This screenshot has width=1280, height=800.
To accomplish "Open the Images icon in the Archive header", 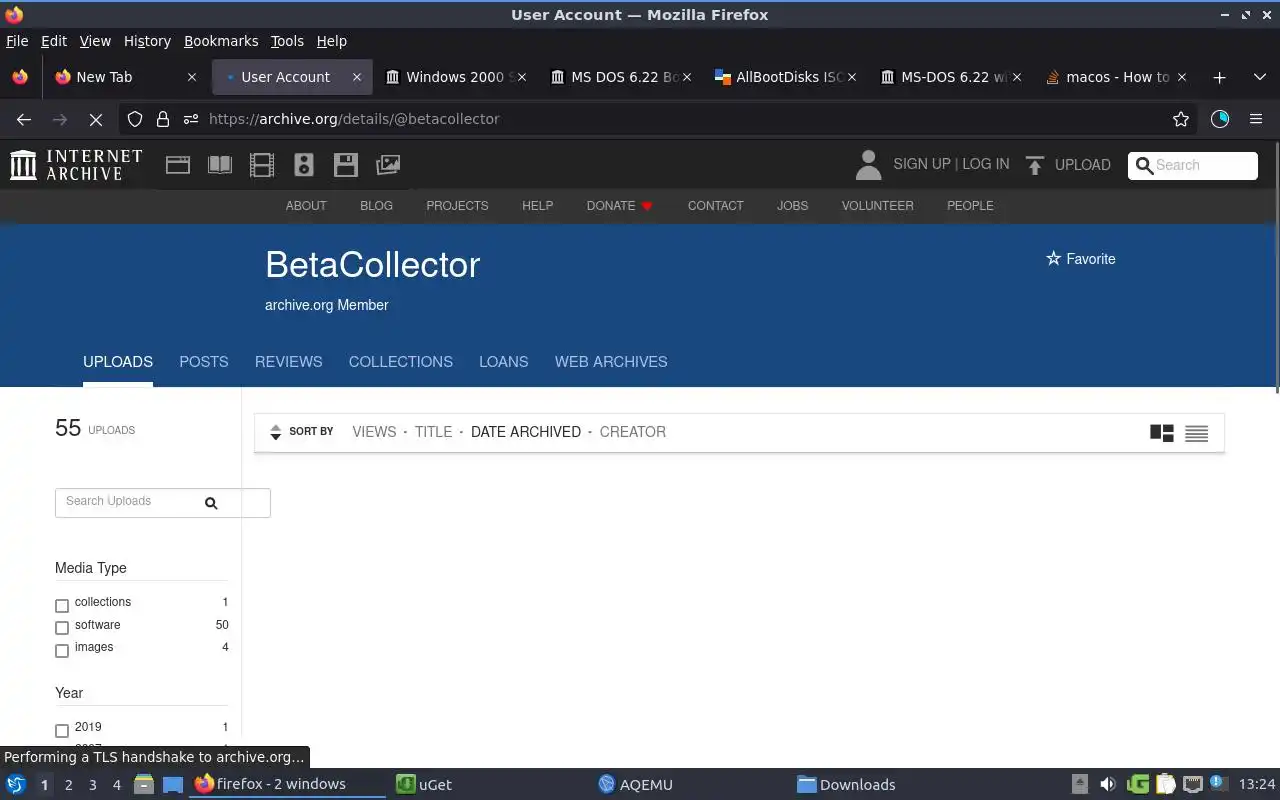I will pyautogui.click(x=388, y=165).
